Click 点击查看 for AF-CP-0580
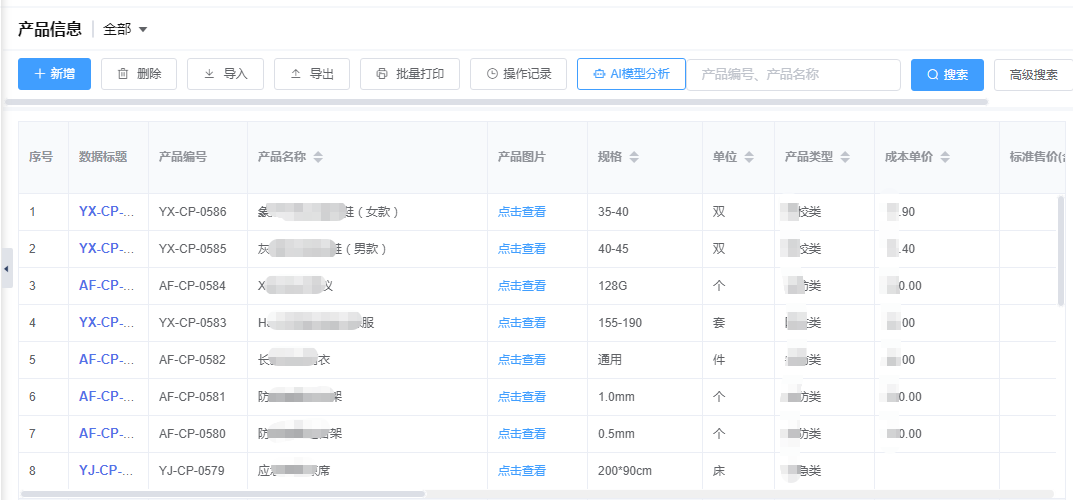This screenshot has width=1073, height=500. tap(521, 434)
